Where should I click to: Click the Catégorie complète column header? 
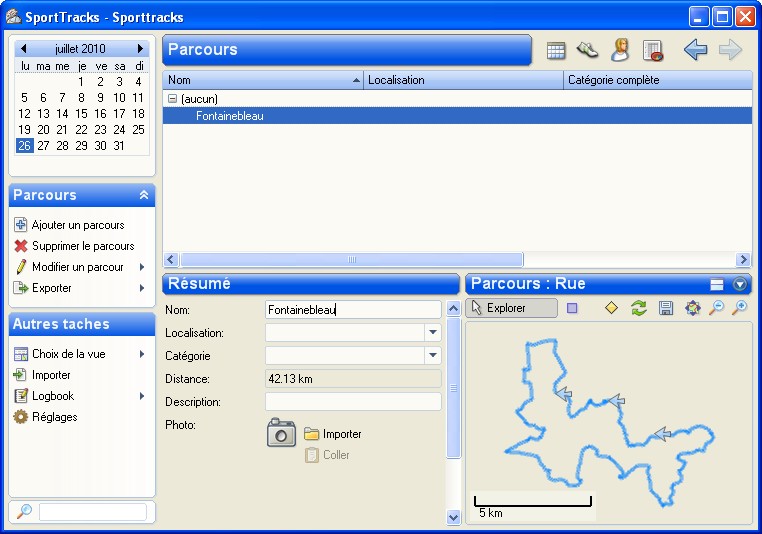coord(658,80)
